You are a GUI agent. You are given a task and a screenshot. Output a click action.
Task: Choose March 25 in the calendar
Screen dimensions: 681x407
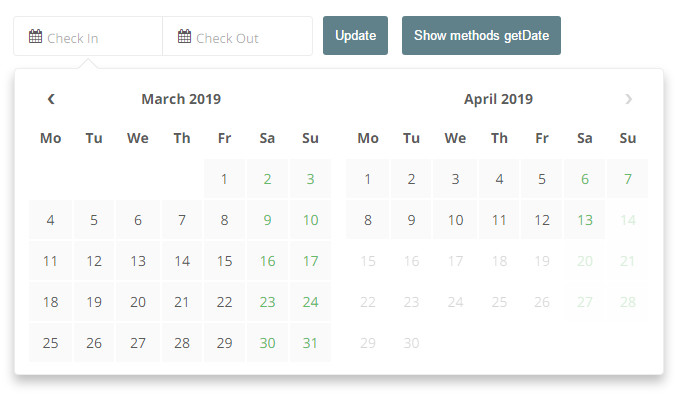(x=51, y=343)
